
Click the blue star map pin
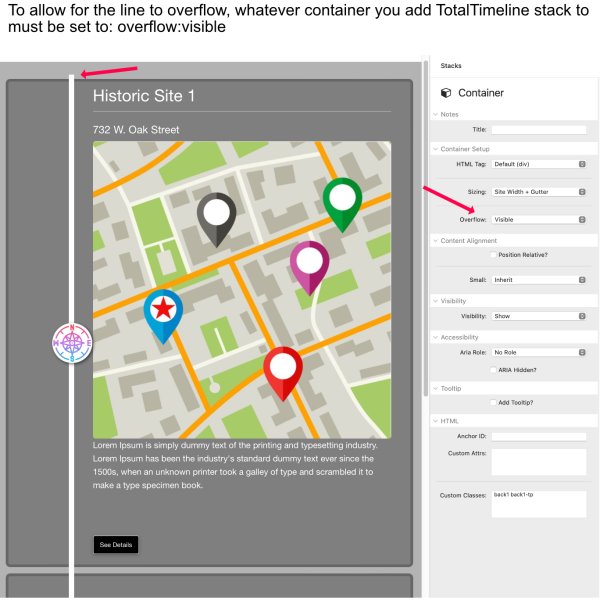click(x=163, y=313)
